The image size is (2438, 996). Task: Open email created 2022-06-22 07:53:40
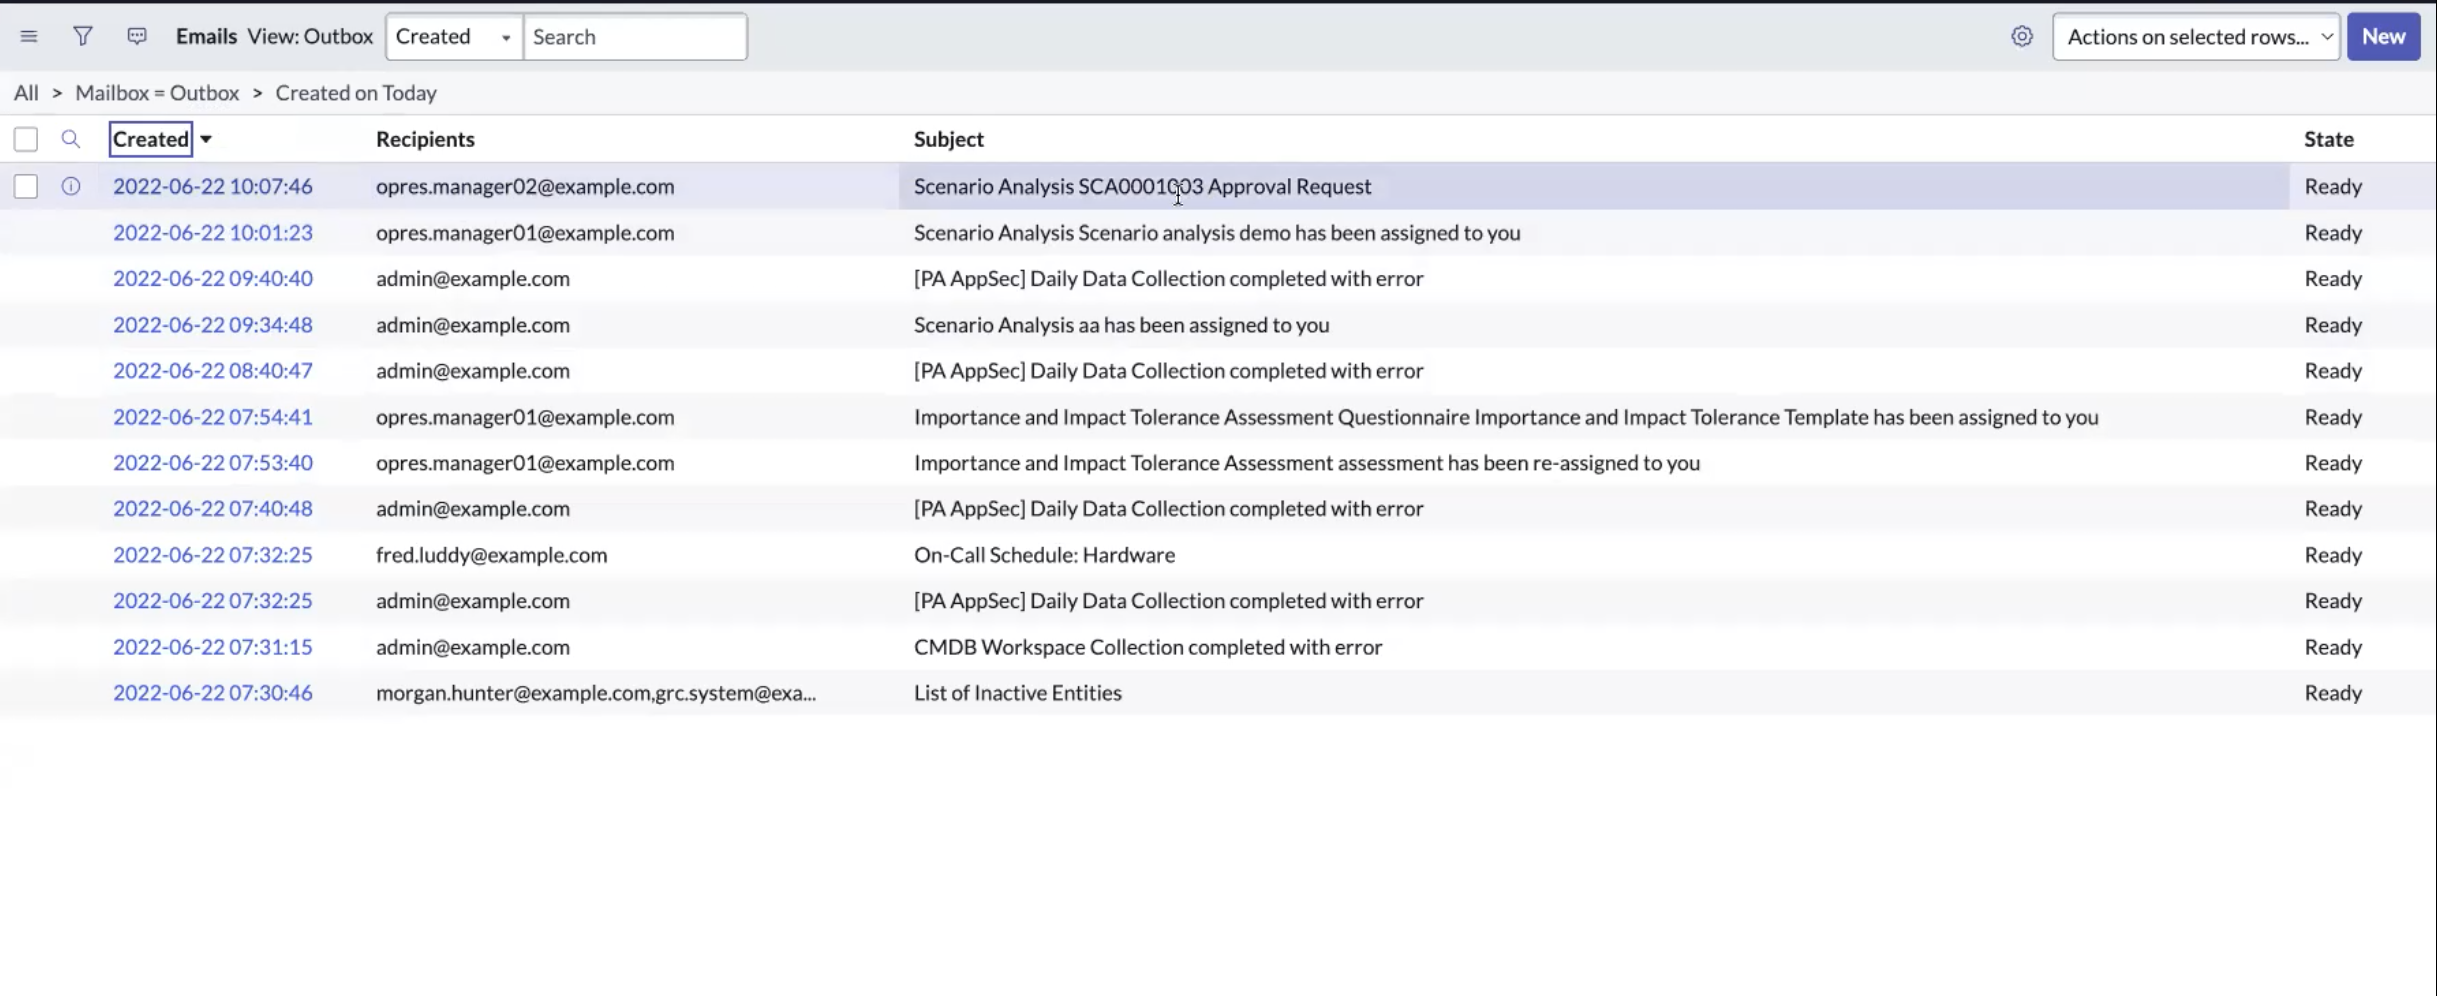(x=213, y=463)
